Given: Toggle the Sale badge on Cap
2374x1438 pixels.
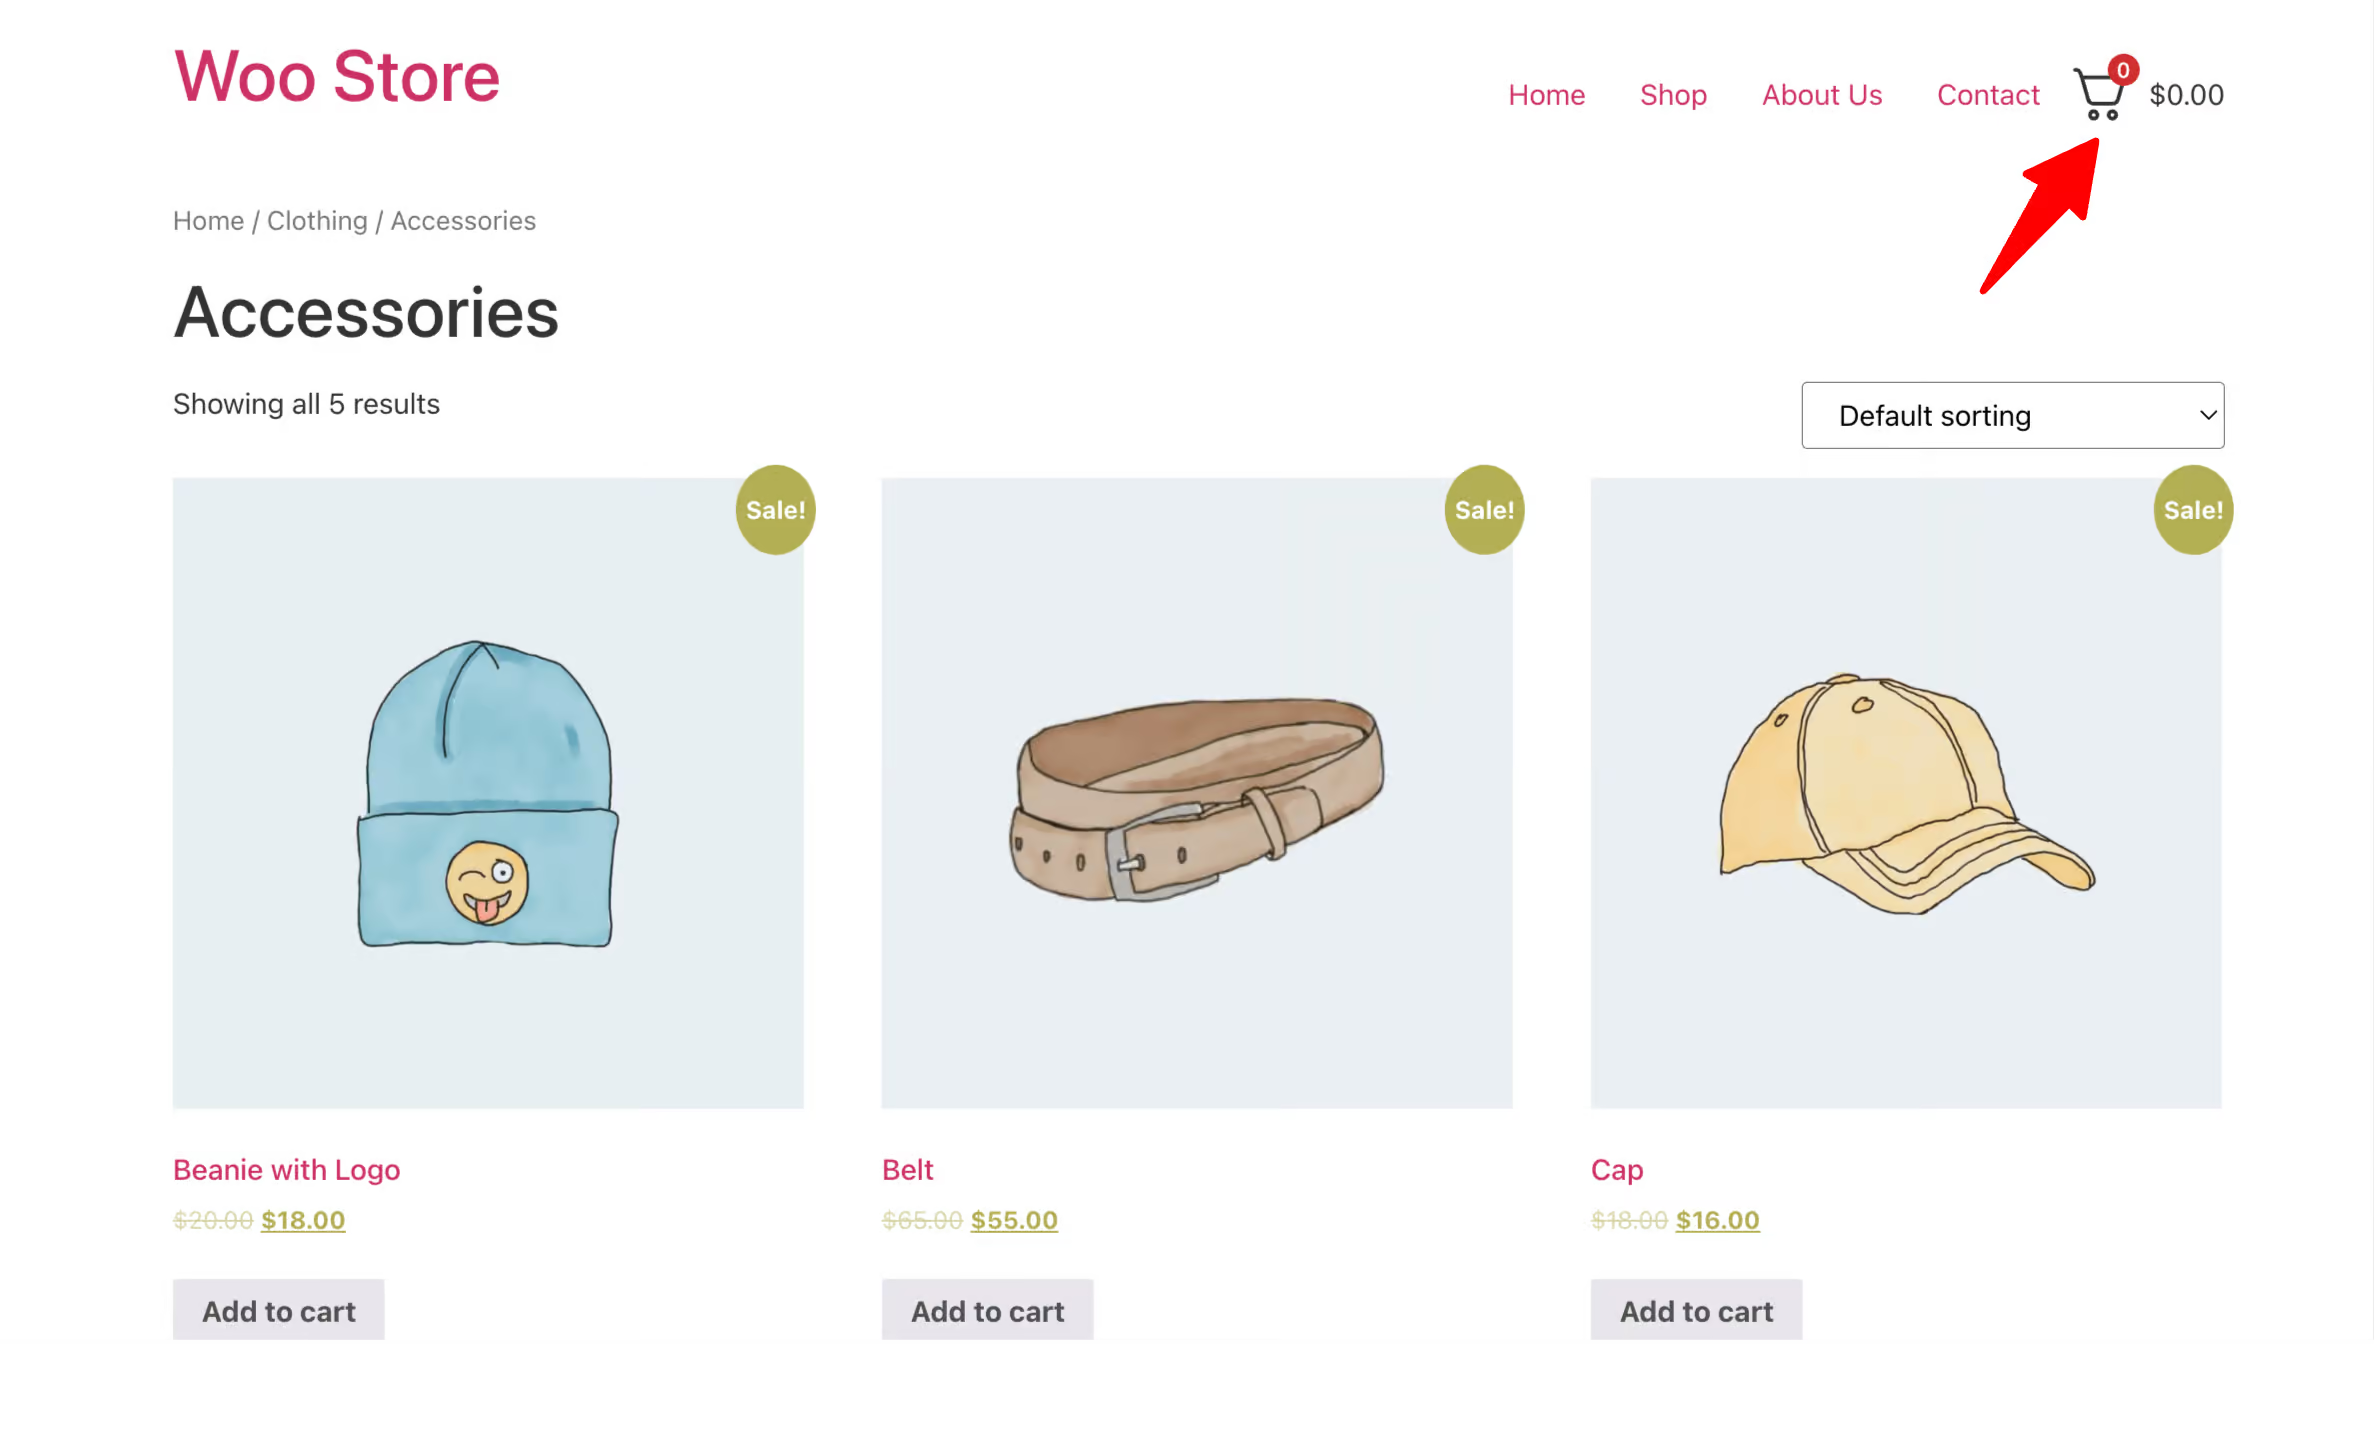Looking at the screenshot, I should (2194, 509).
